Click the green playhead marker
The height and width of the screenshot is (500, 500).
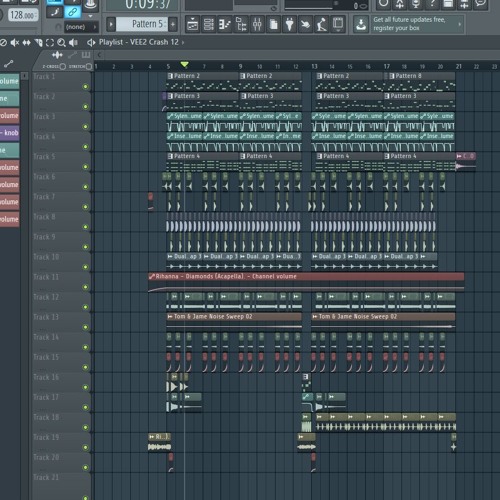[x=184, y=64]
